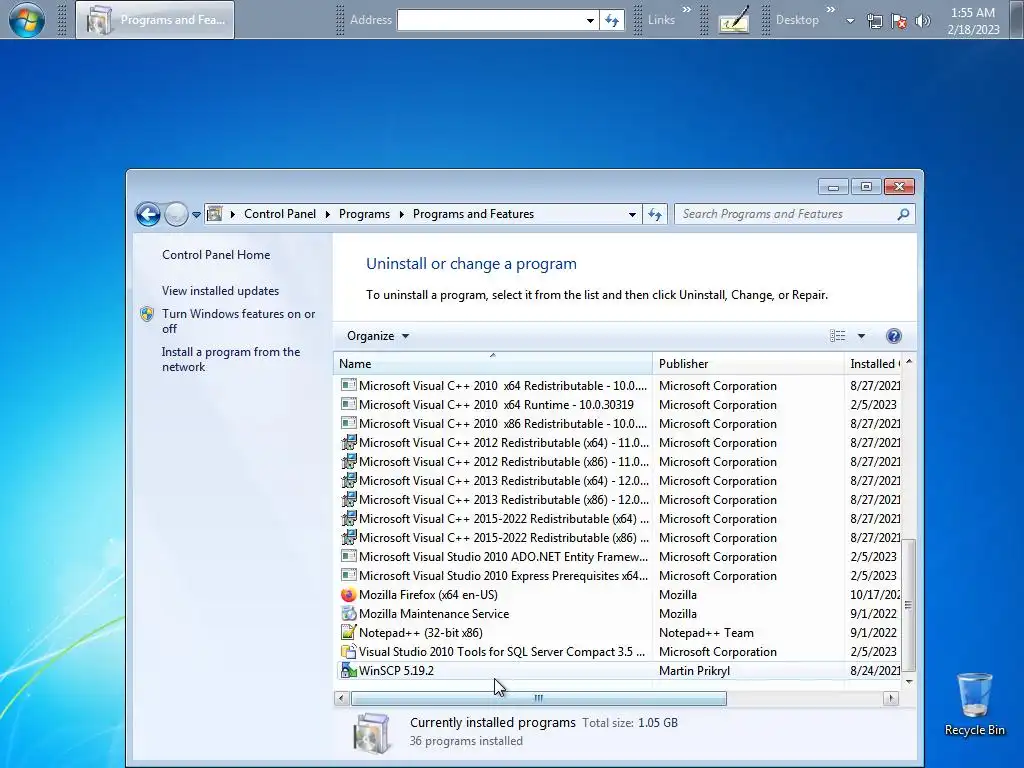The height and width of the screenshot is (768, 1024).
Task: Go back with the Back arrow button
Action: (148, 214)
